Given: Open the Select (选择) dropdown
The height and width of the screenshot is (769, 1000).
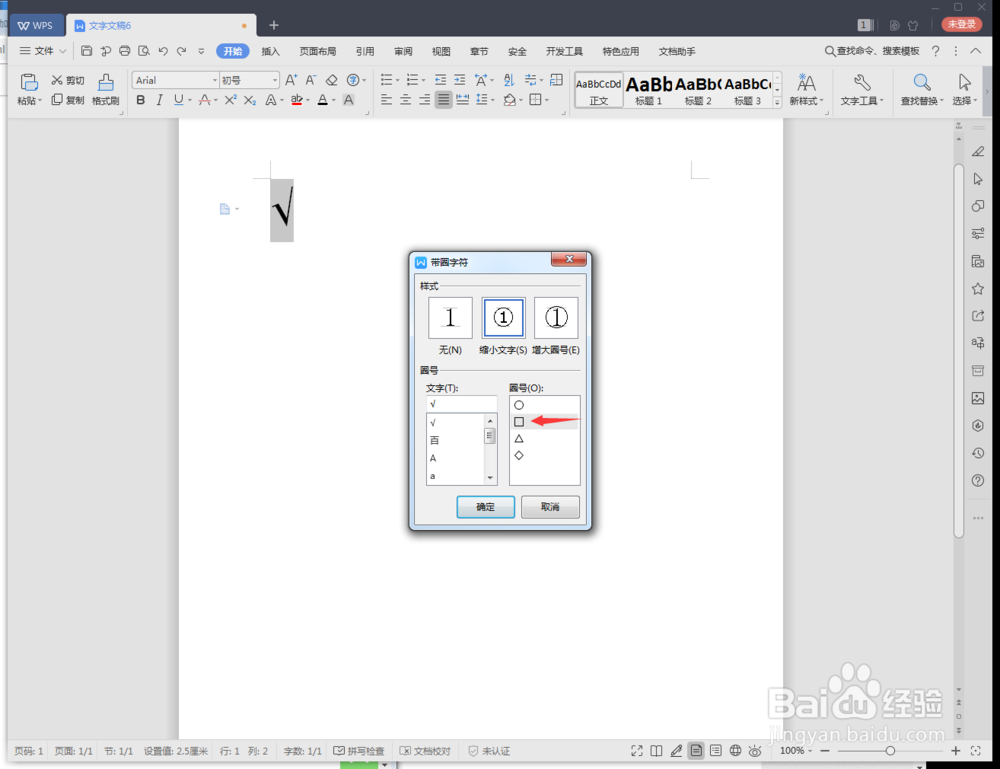Looking at the screenshot, I should [x=964, y=89].
